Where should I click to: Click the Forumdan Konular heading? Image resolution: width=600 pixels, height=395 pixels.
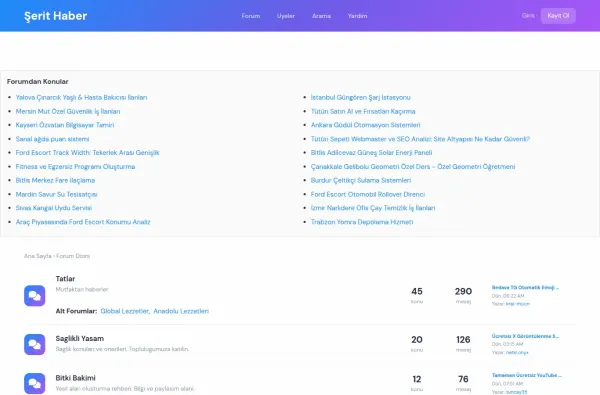pos(38,82)
